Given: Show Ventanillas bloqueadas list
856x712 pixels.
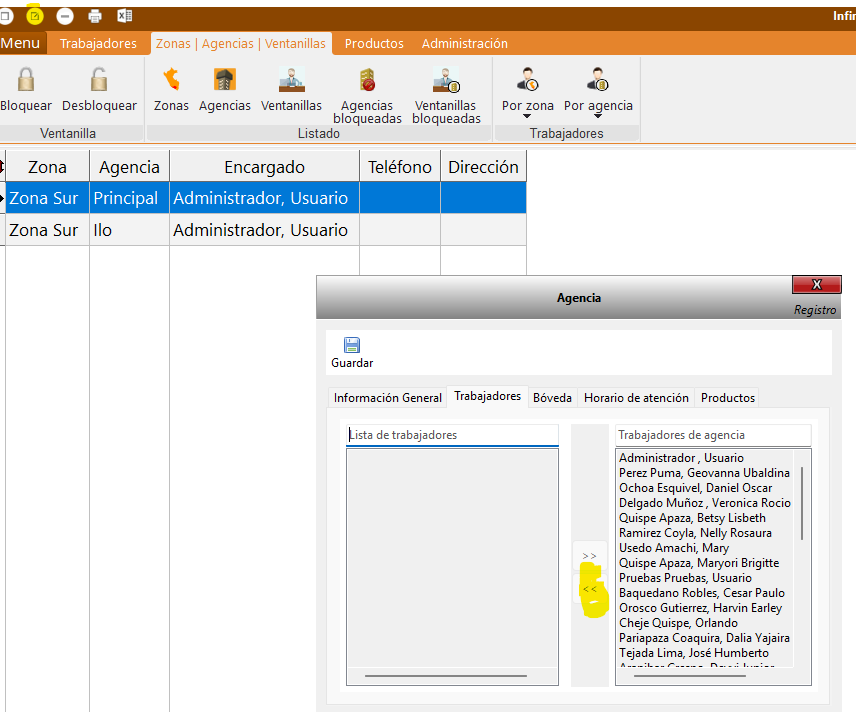Looking at the screenshot, I should click(446, 81).
